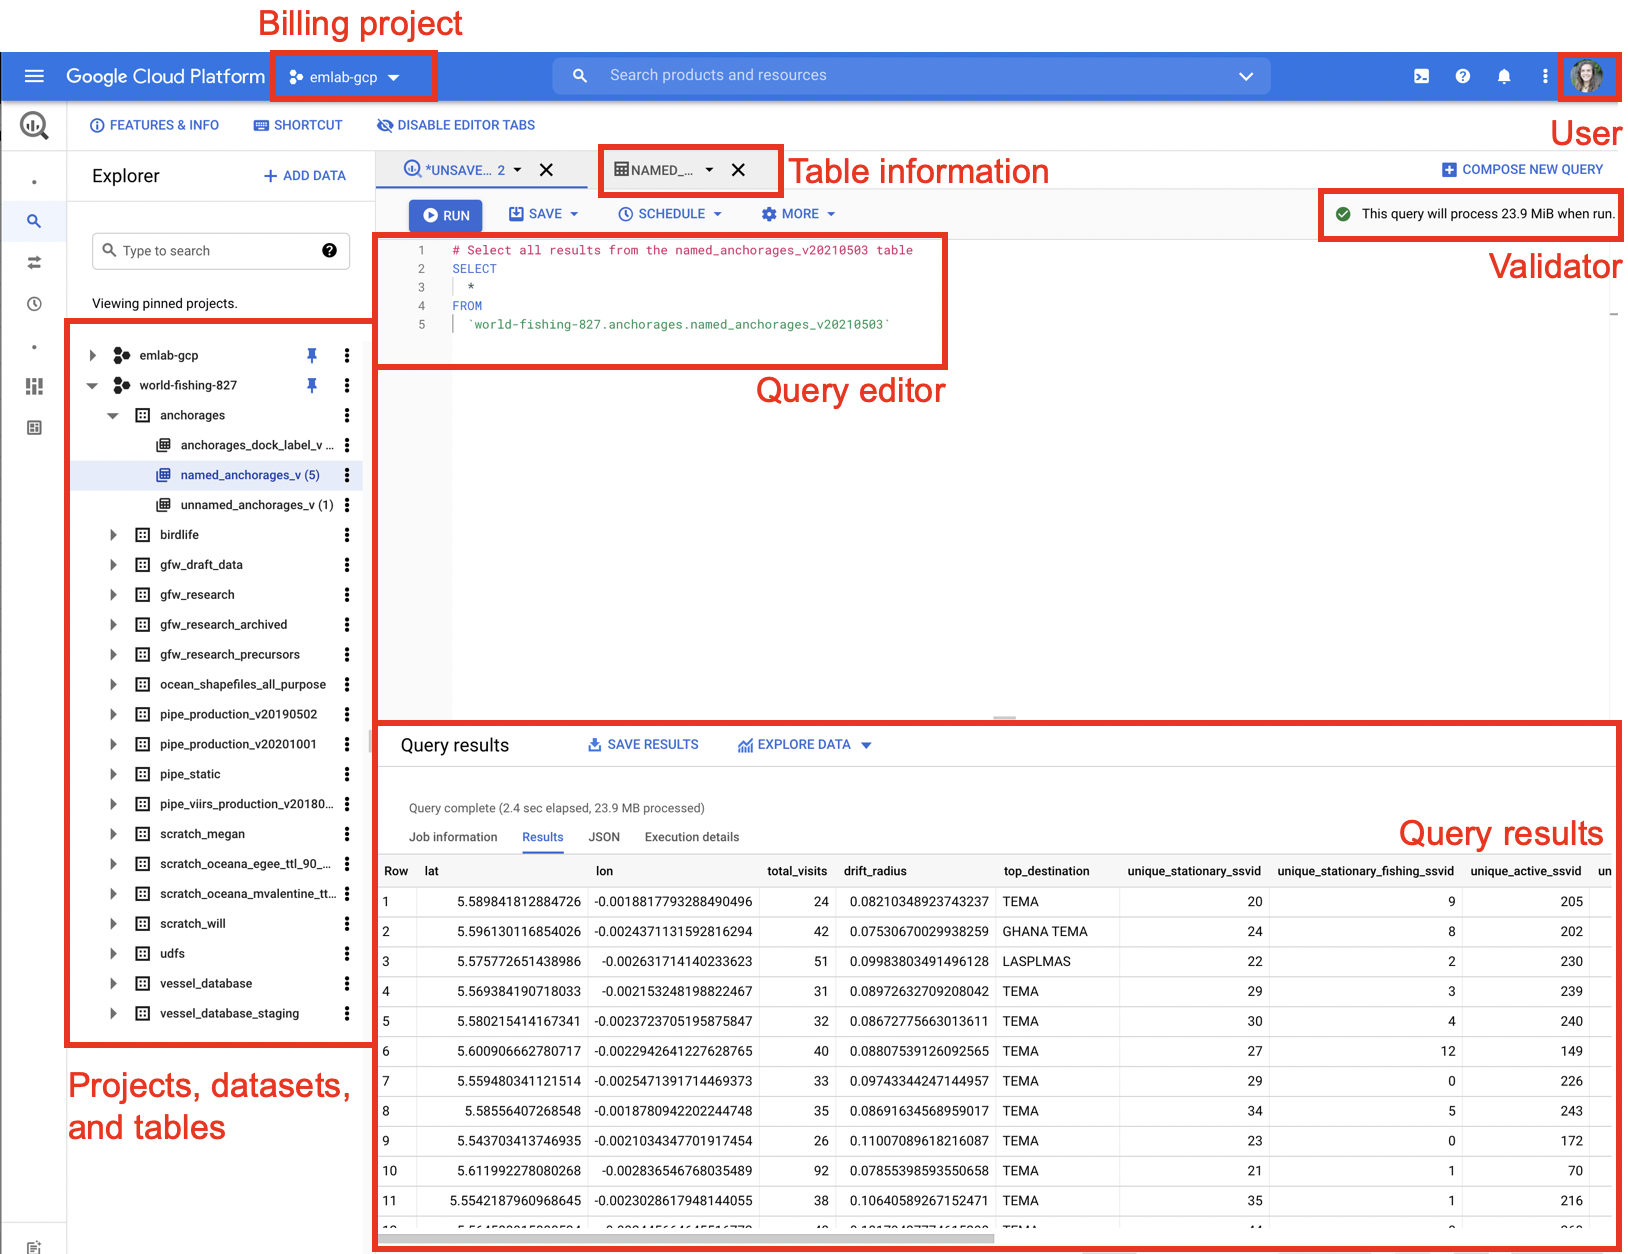
Task: Close the UNSAVED query tab
Action: pos(546,170)
